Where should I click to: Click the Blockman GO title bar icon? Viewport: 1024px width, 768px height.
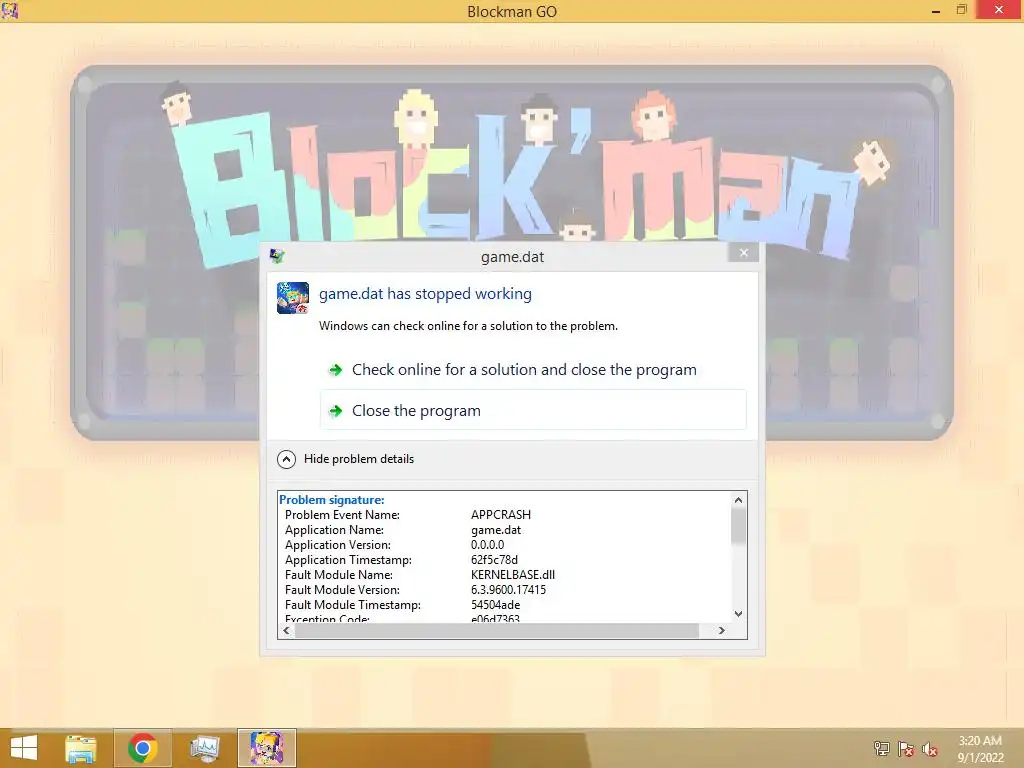pyautogui.click(x=10, y=10)
